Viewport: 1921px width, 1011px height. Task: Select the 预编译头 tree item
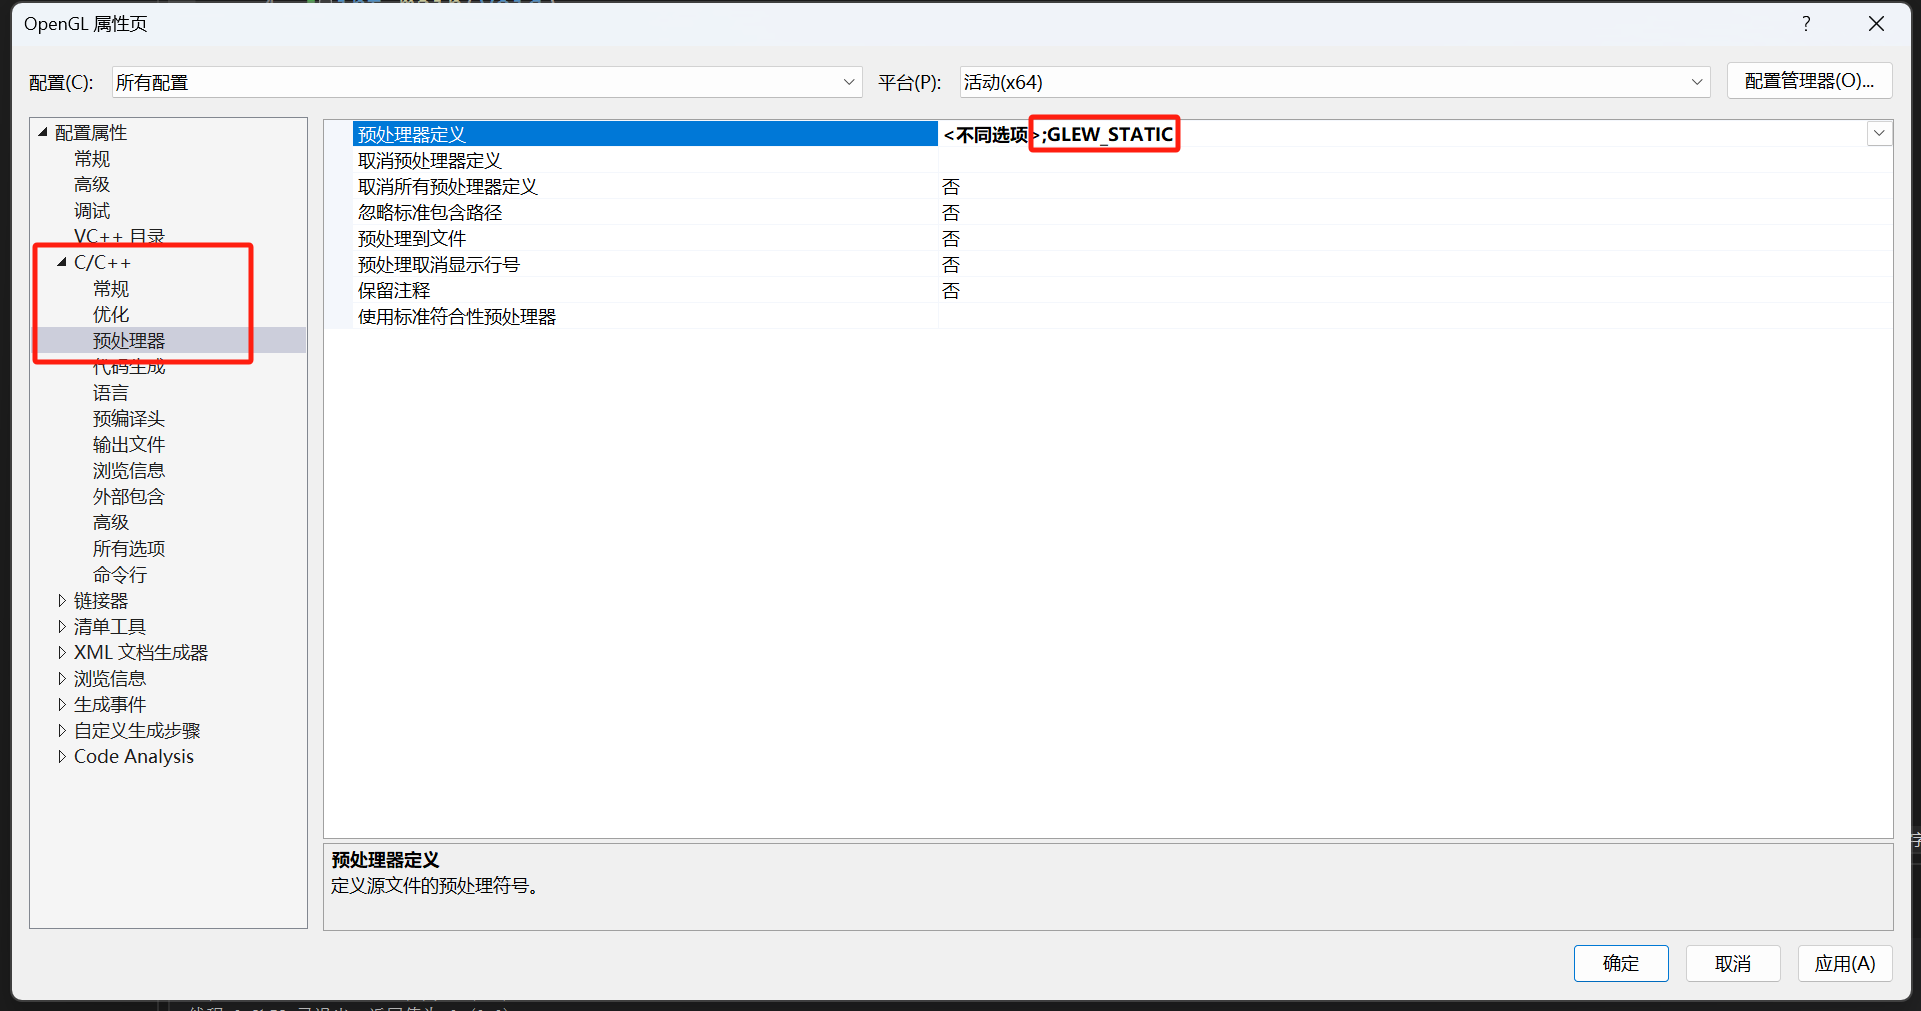coord(129,418)
